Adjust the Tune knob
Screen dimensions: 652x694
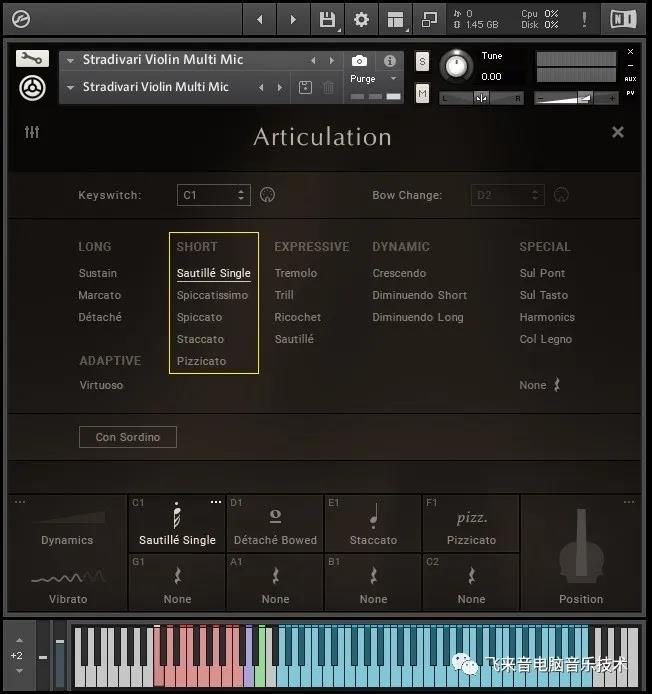456,66
